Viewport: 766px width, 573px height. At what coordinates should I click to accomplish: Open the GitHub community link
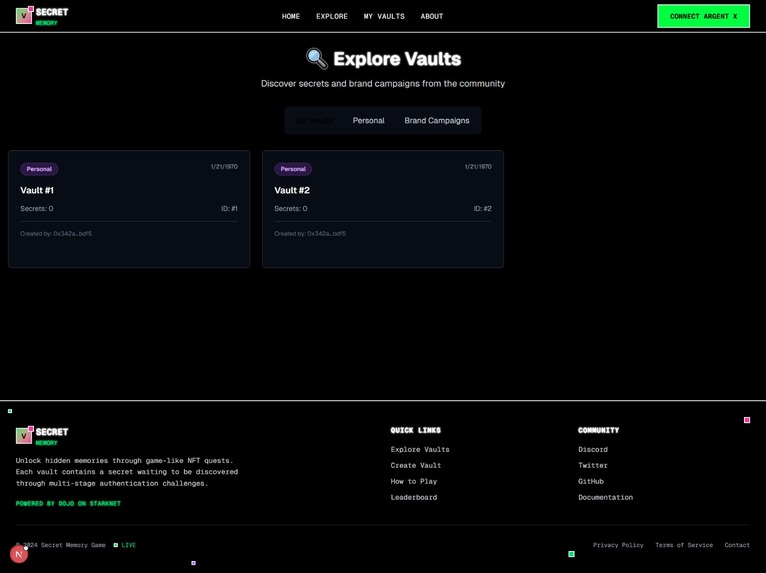[591, 481]
